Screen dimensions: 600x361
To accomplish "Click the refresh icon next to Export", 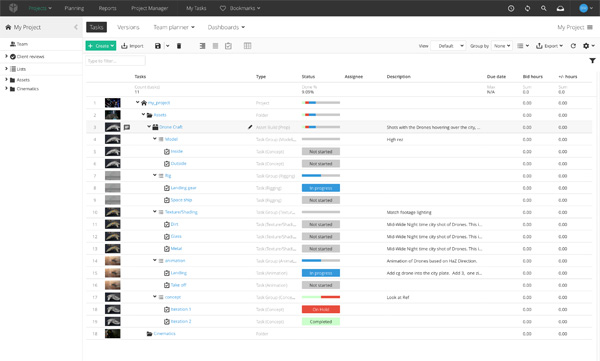I will coord(573,46).
